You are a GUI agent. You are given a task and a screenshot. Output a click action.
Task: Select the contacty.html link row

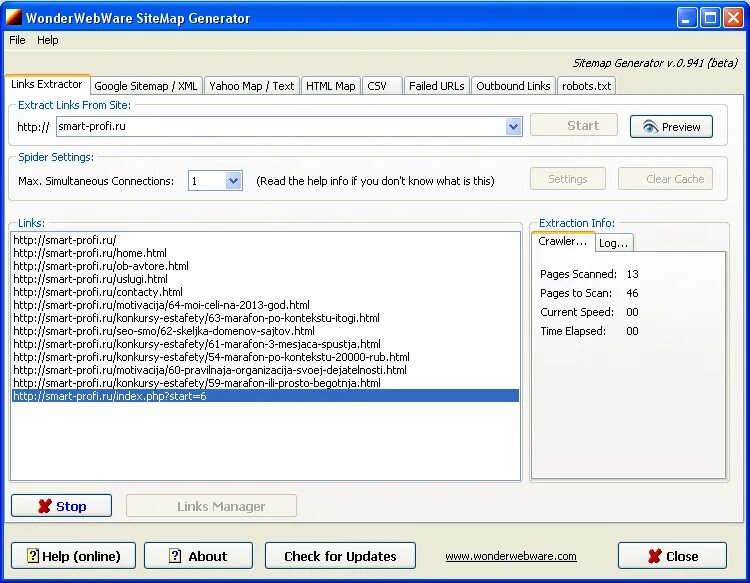coord(265,292)
